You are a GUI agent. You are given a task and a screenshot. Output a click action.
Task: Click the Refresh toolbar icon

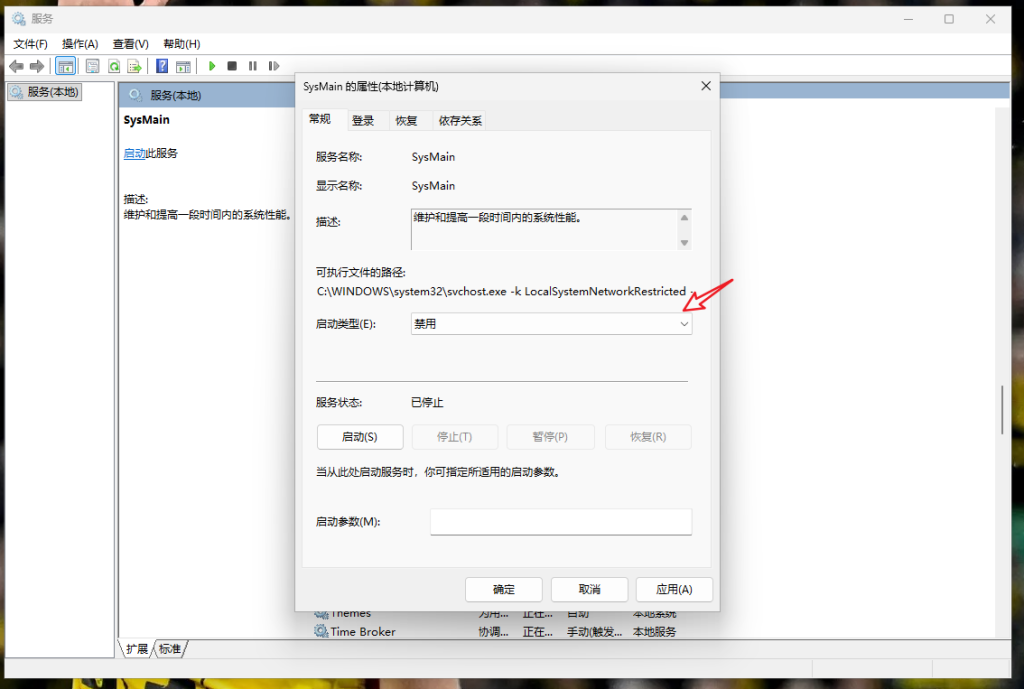[114, 66]
